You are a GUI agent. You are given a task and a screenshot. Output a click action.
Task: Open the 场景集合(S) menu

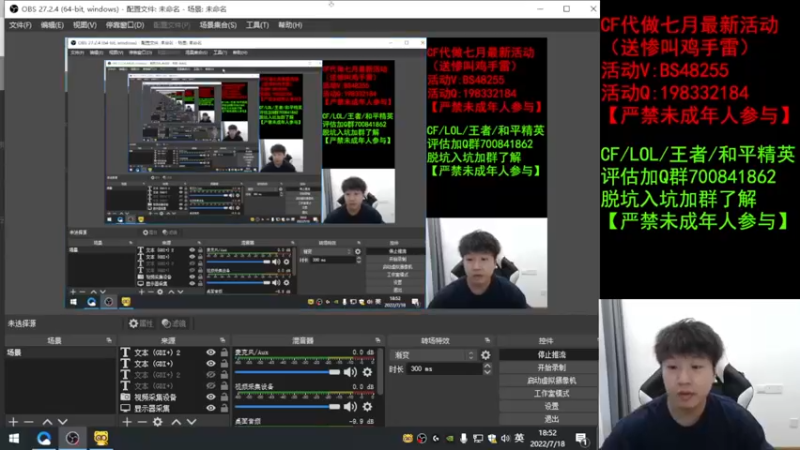point(218,25)
